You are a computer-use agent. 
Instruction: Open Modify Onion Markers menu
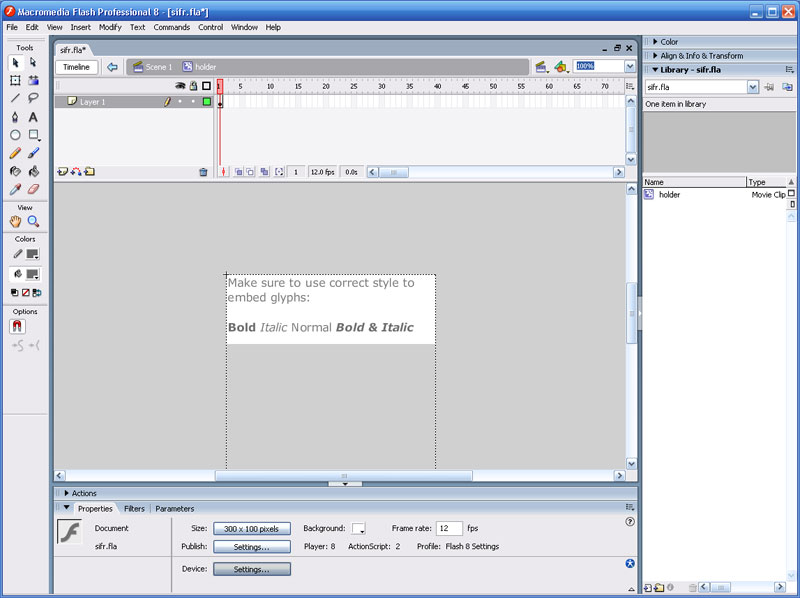279,172
